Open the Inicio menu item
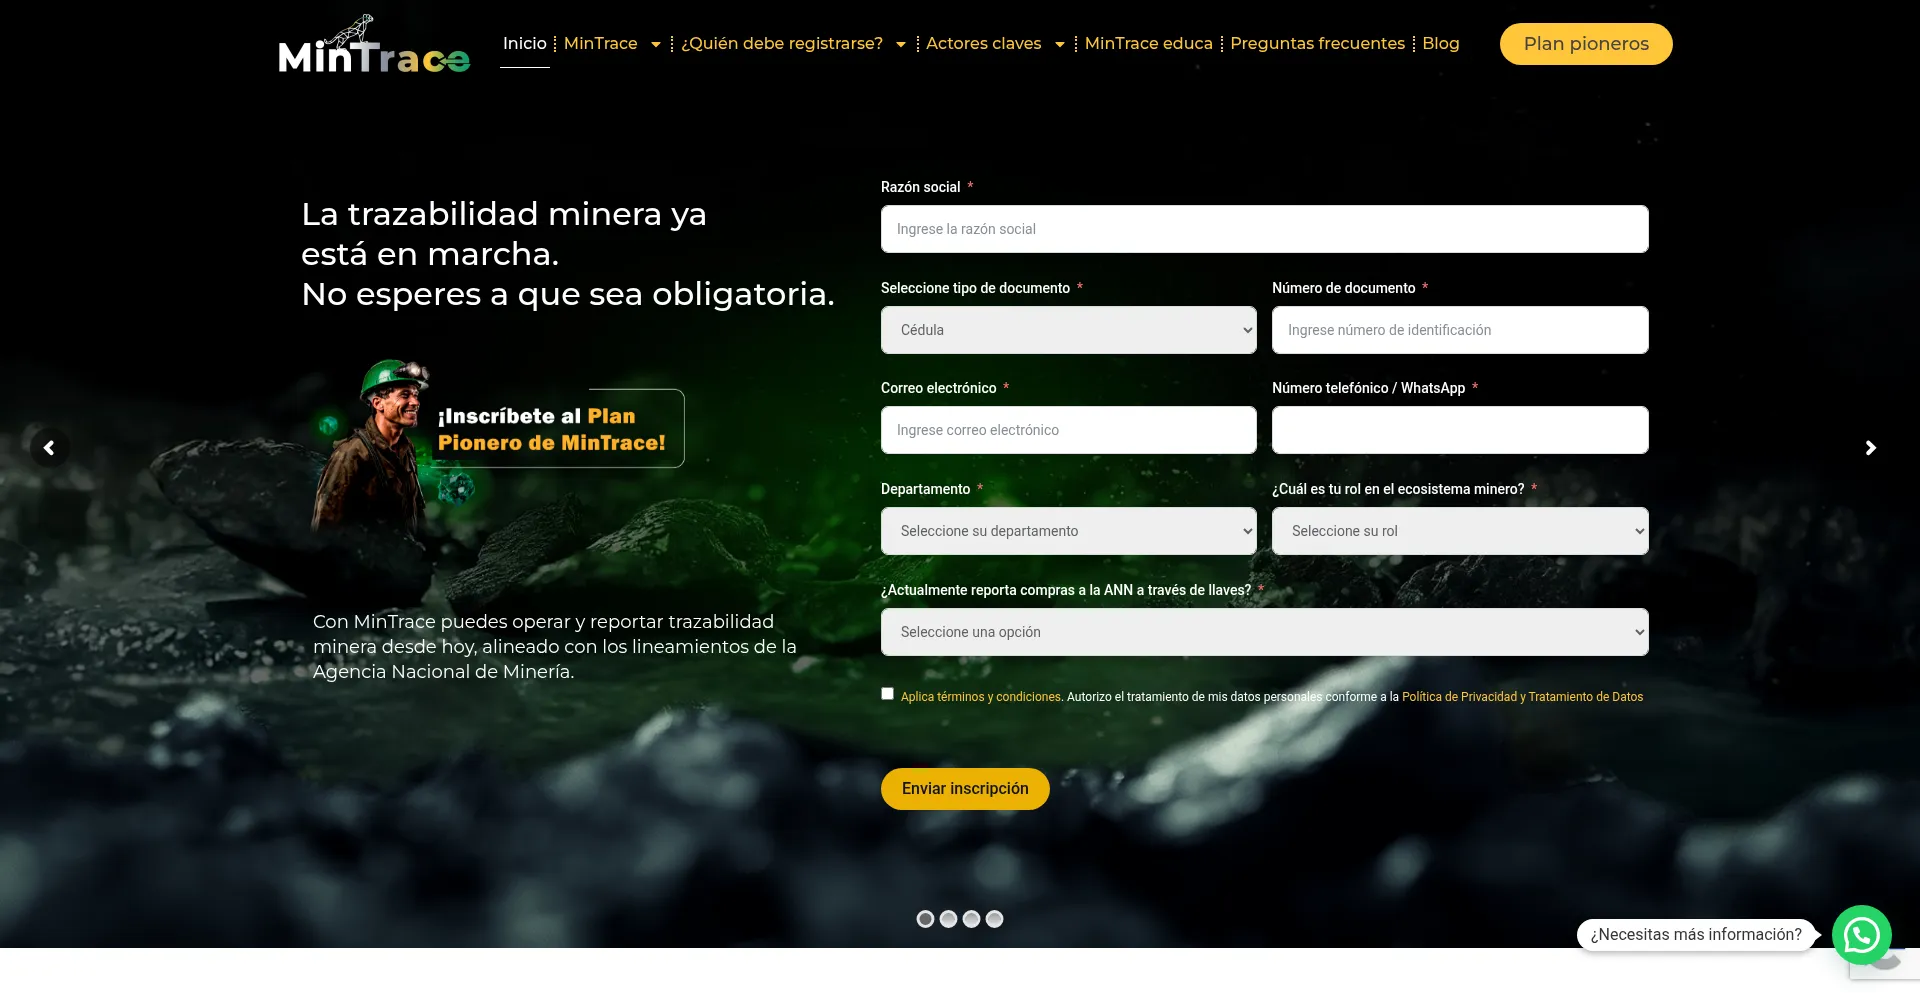 (525, 43)
